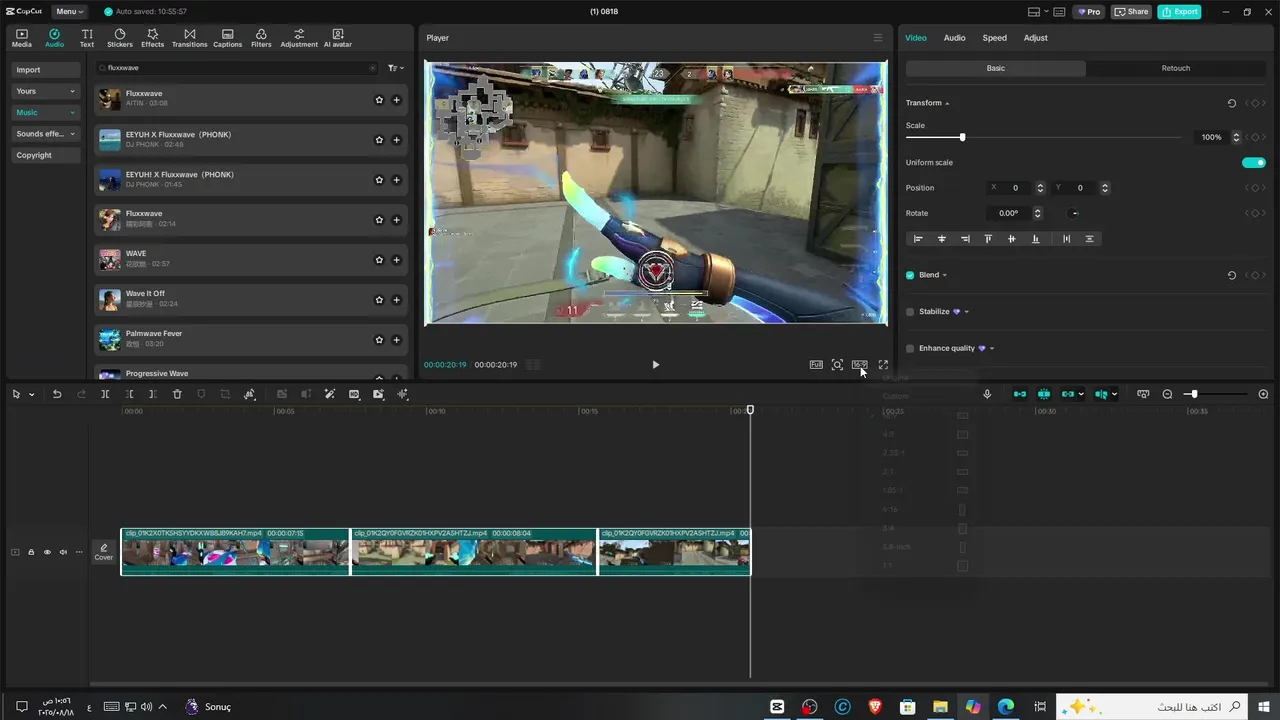
Task: Click the Cover edit icon on track
Action: (x=103, y=552)
